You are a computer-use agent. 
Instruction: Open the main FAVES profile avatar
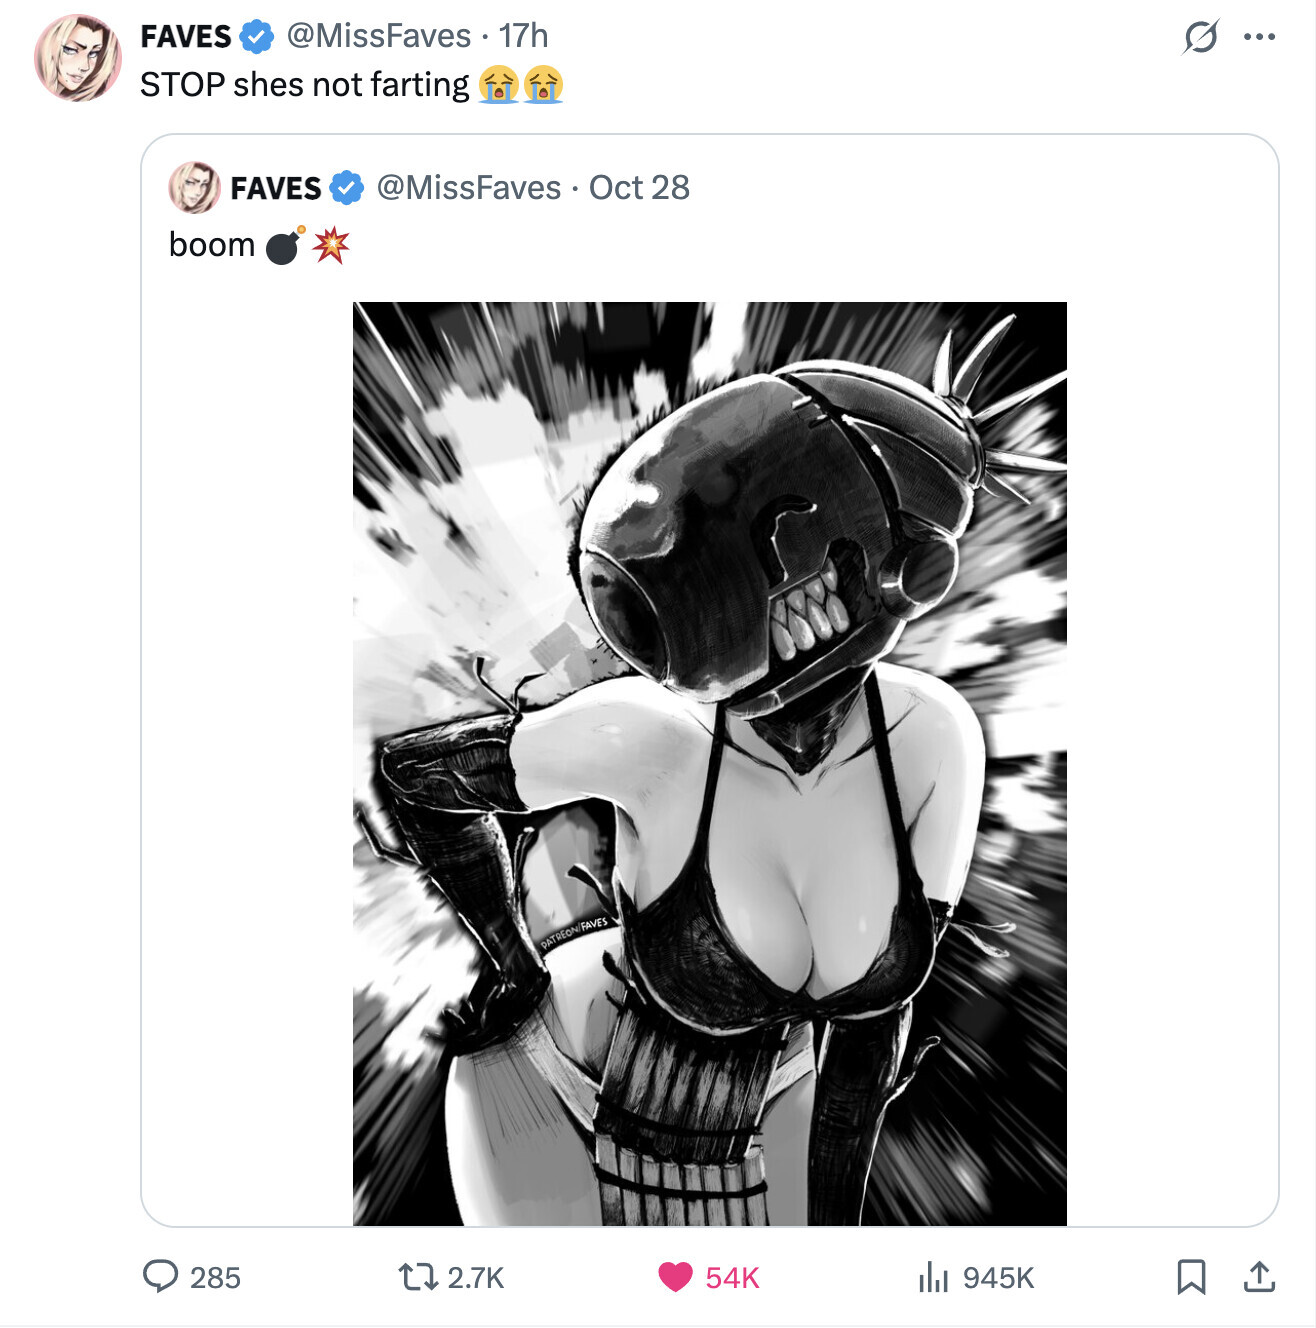[77, 58]
